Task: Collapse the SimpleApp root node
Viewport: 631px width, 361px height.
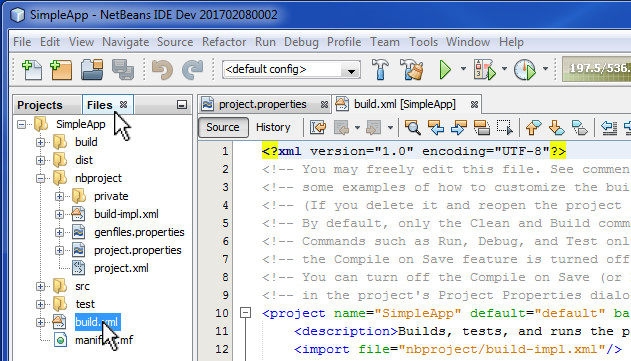Action: 21,124
